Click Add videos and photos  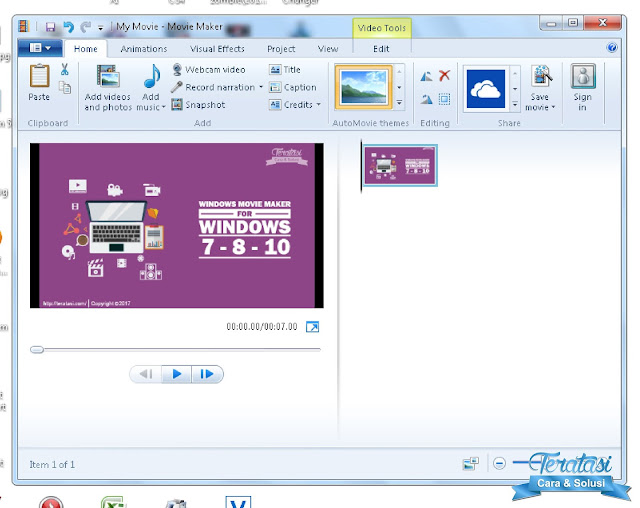tap(108, 88)
